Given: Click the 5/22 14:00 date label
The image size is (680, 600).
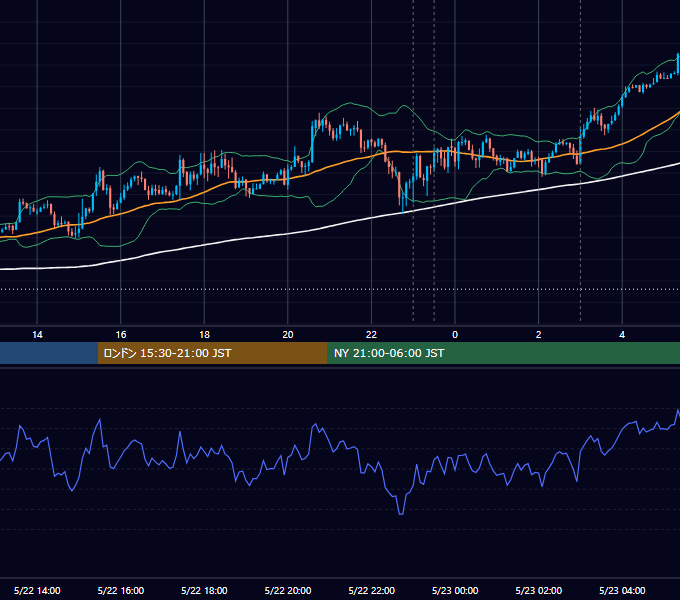Looking at the screenshot, I should [x=37, y=590].
